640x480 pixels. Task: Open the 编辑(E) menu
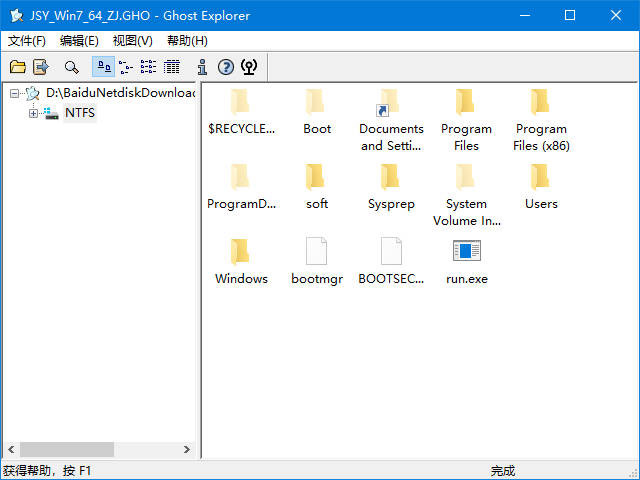point(79,41)
